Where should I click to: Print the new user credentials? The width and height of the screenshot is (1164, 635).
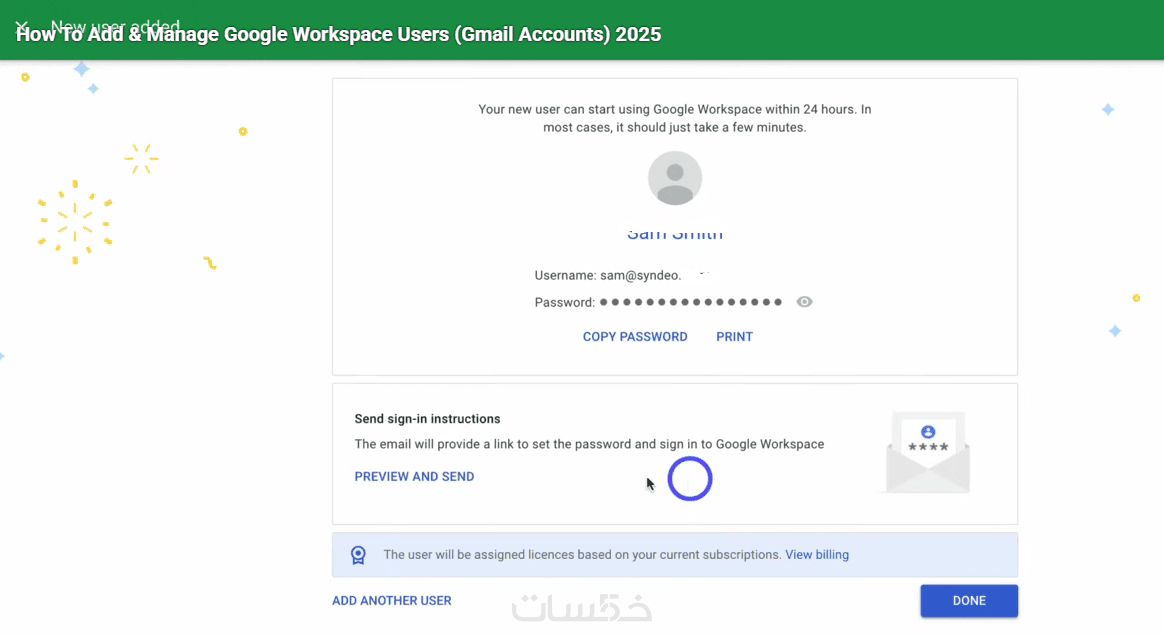(x=734, y=336)
